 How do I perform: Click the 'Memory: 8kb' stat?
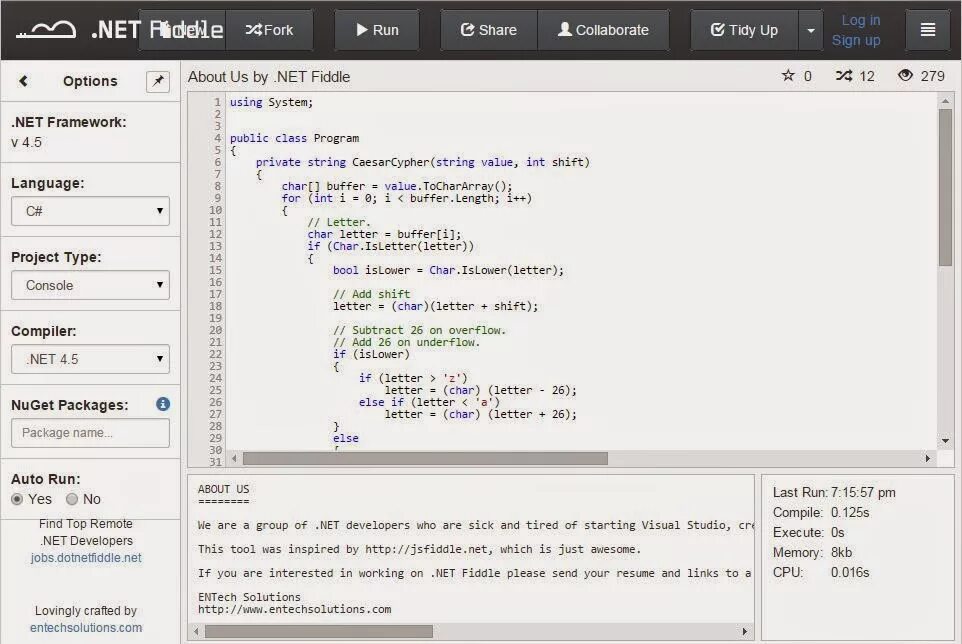812,553
